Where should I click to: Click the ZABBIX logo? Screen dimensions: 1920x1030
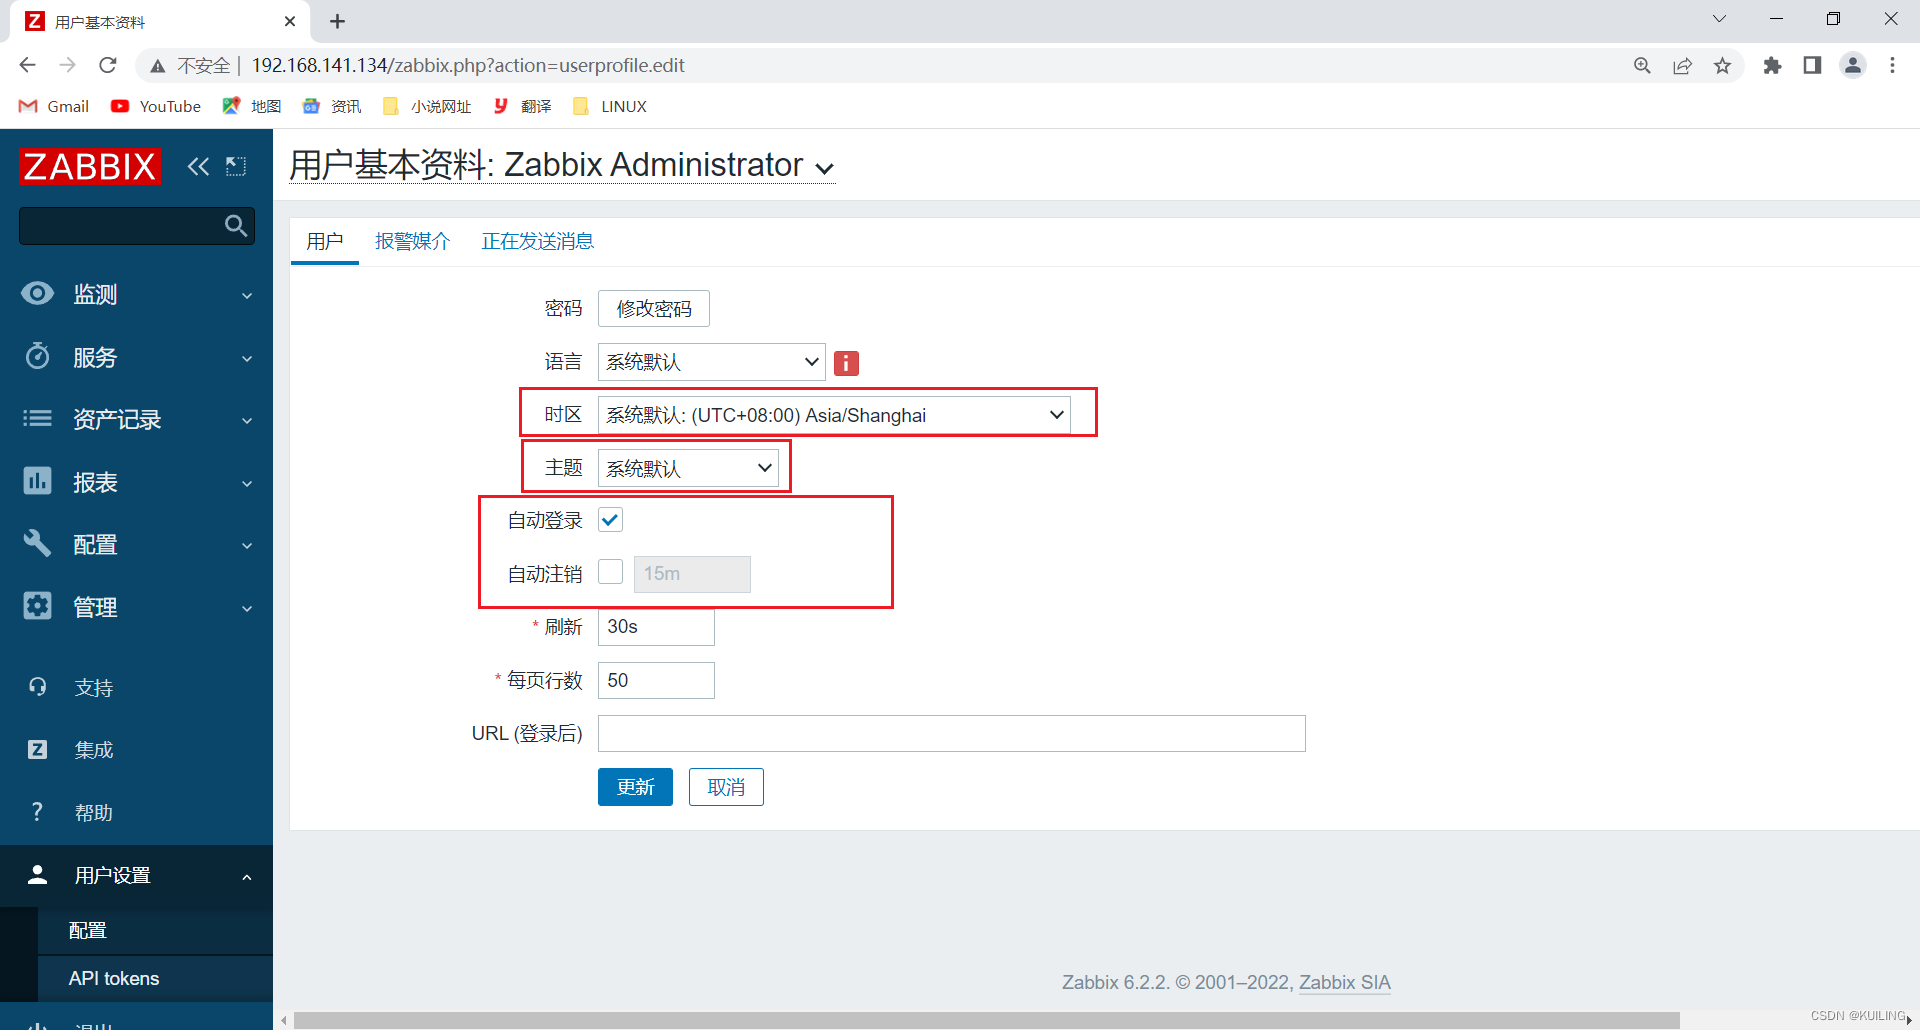(x=90, y=166)
